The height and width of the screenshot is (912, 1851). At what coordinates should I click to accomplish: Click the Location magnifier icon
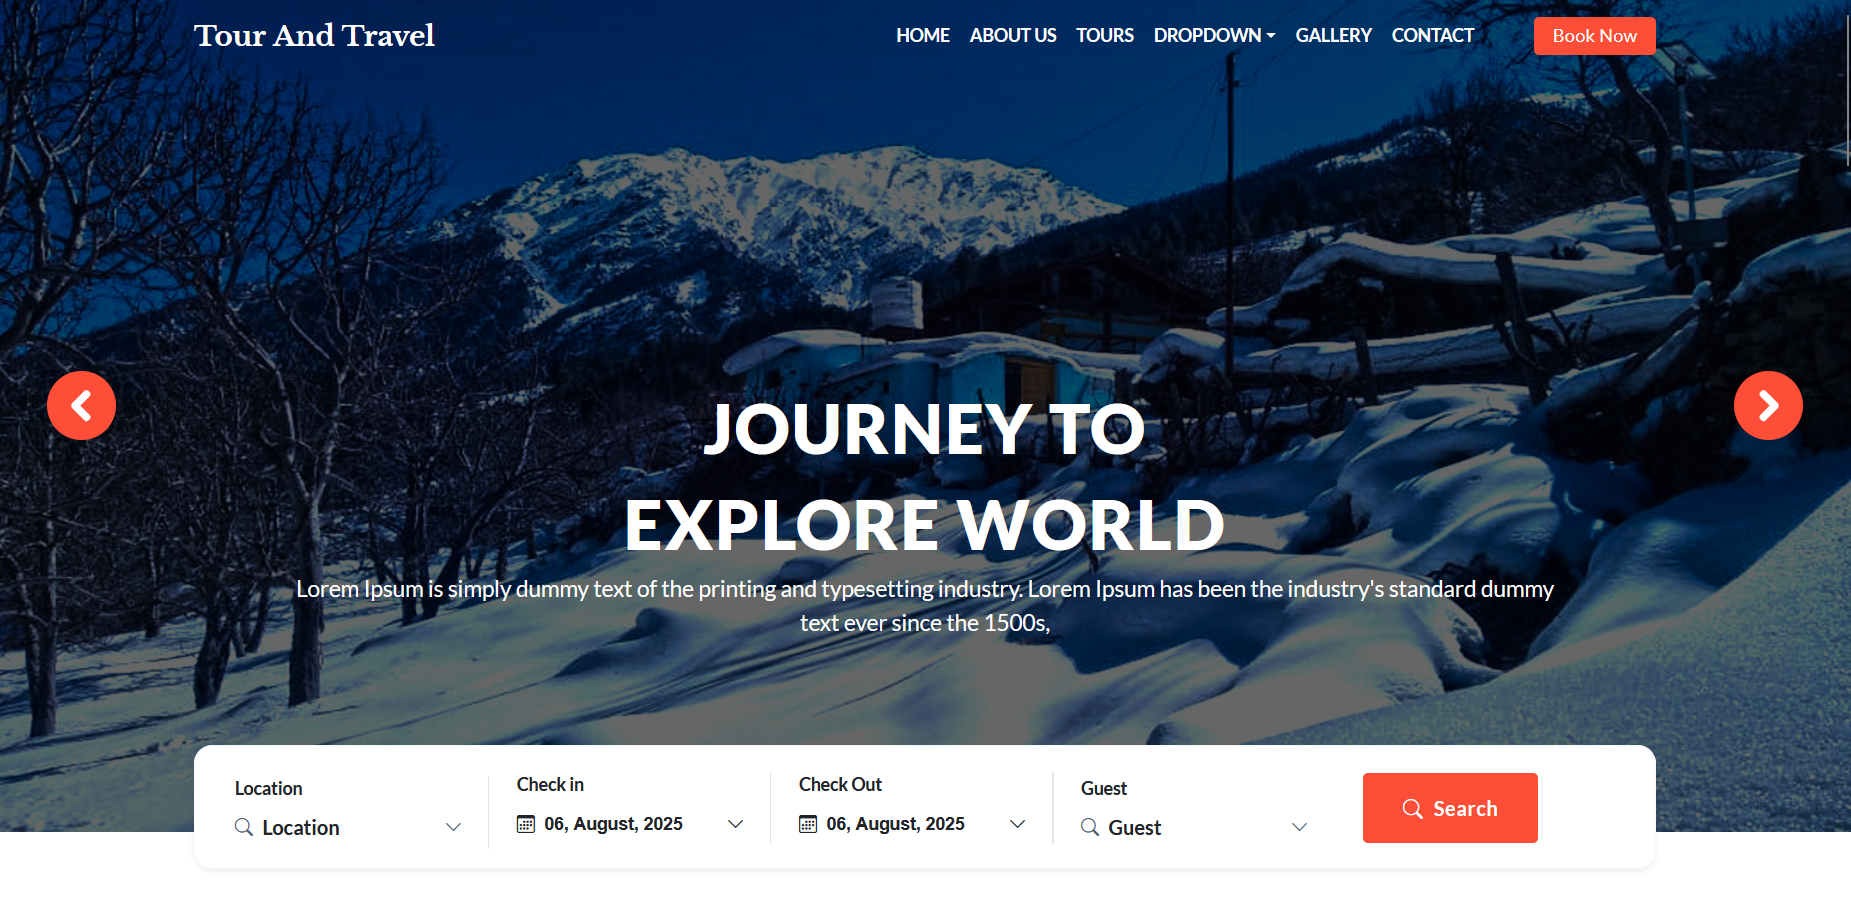243,827
